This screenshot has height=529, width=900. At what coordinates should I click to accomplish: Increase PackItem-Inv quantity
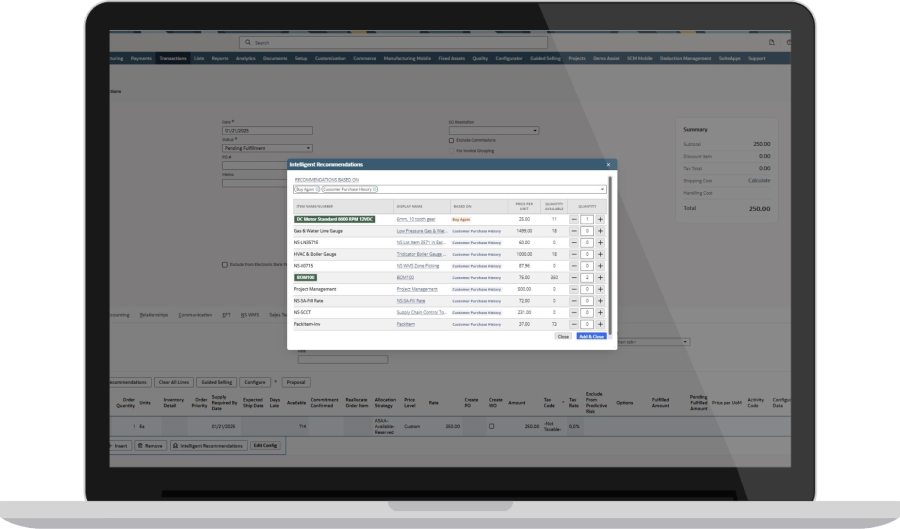click(600, 324)
